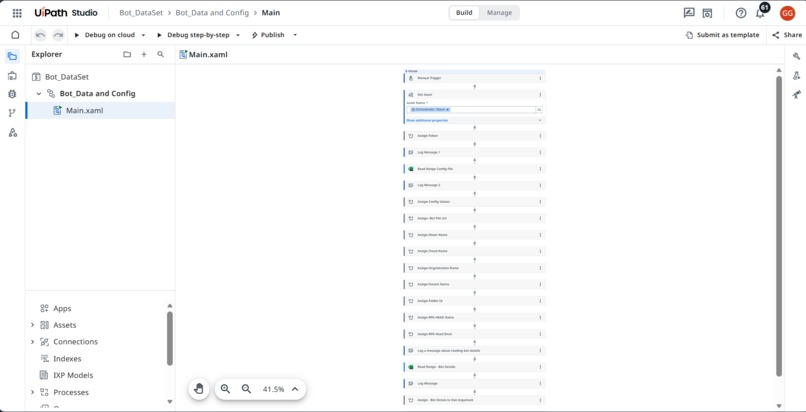Viewport: 806px width, 412px height.
Task: Select the Assign Folder Id activity
Action: click(x=474, y=301)
